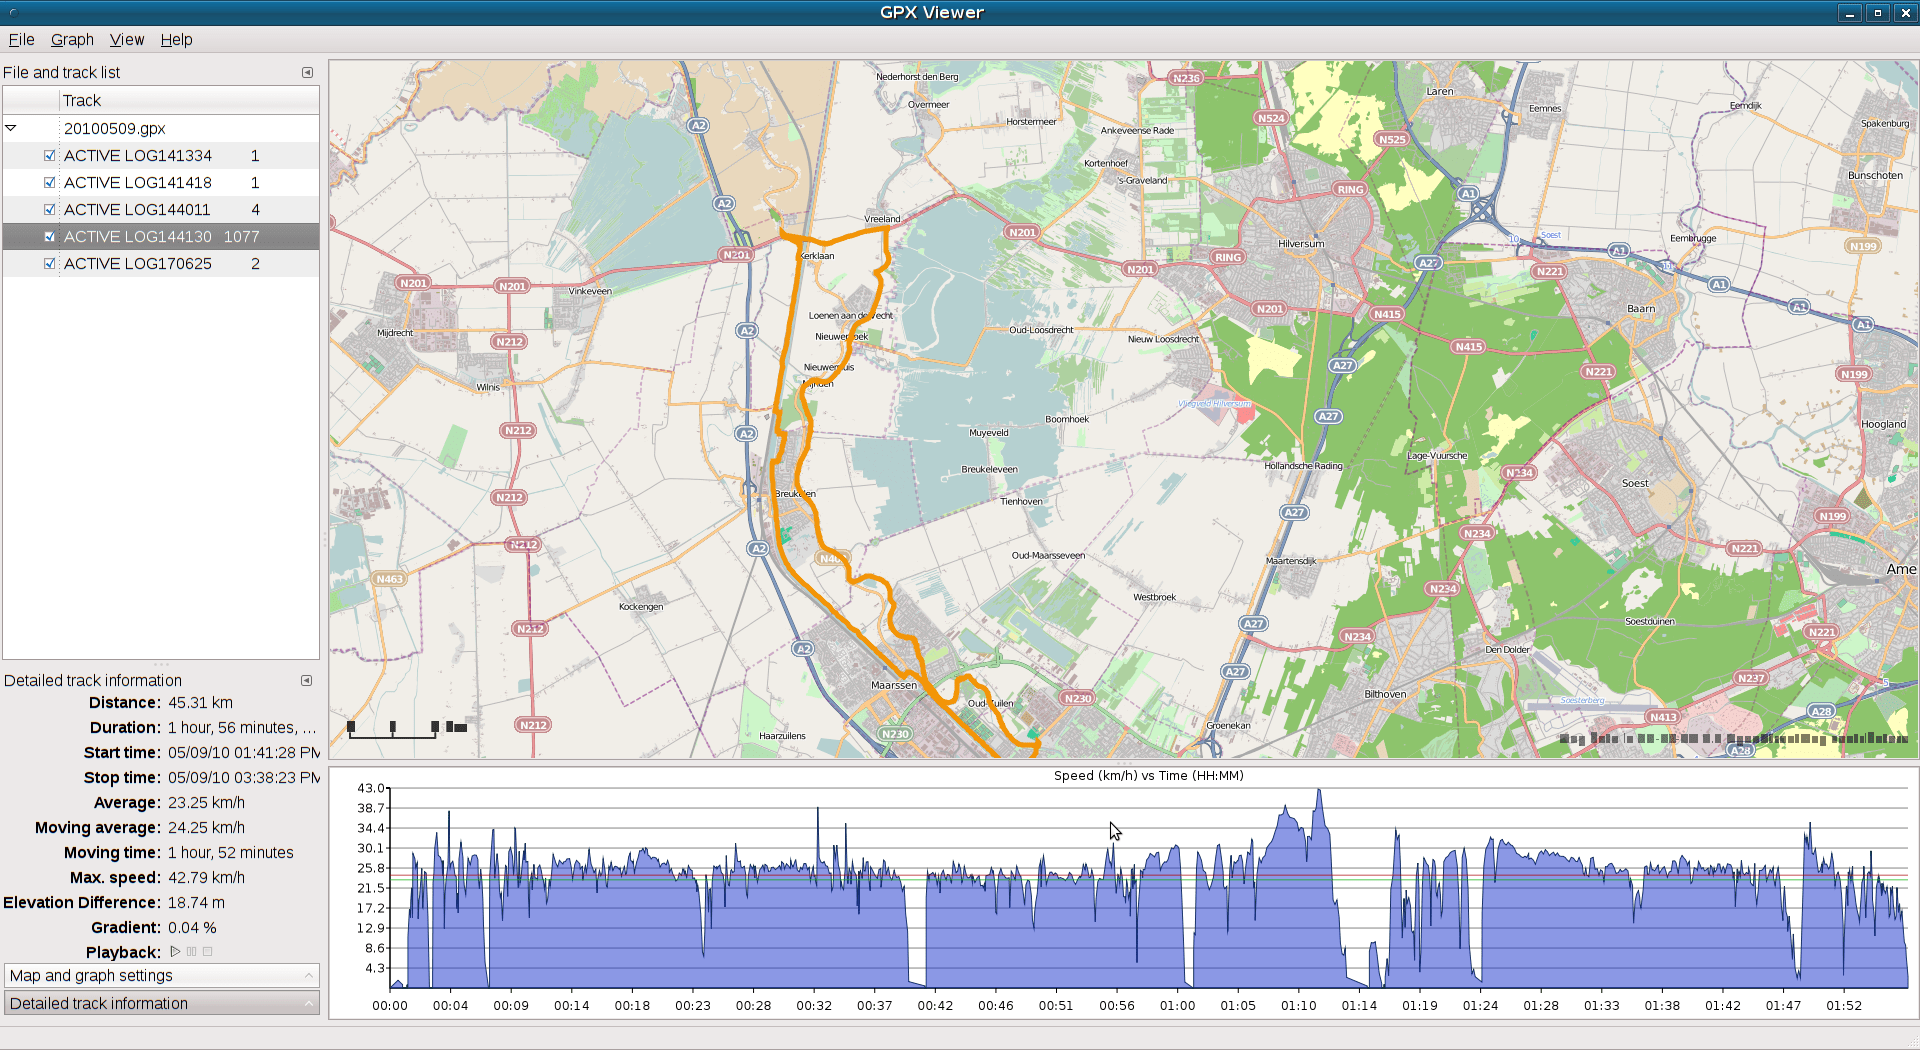The width and height of the screenshot is (1920, 1050).
Task: Expand the Map and graph settings section
Action: coord(160,976)
